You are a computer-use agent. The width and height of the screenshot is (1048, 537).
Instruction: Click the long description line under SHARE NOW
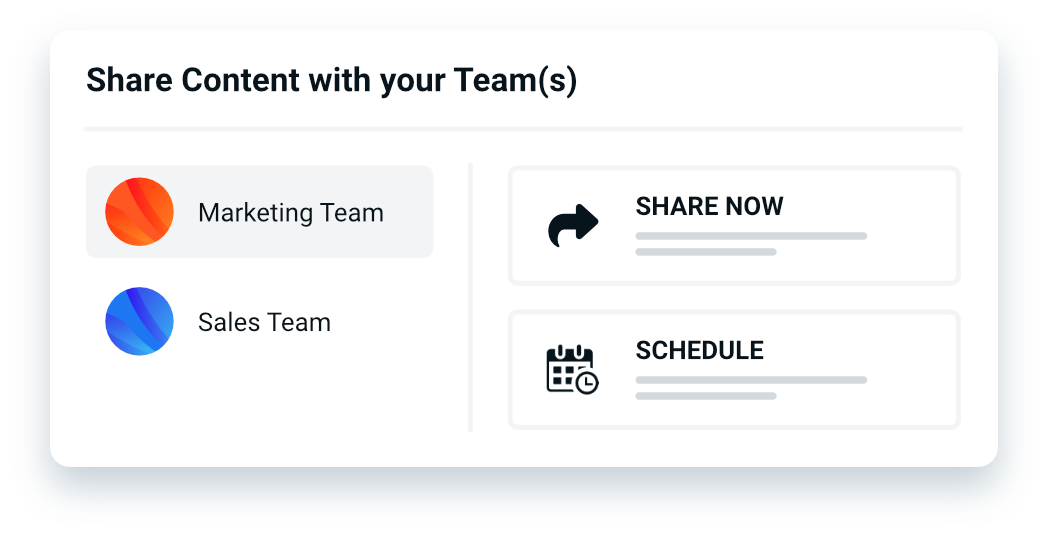[751, 236]
